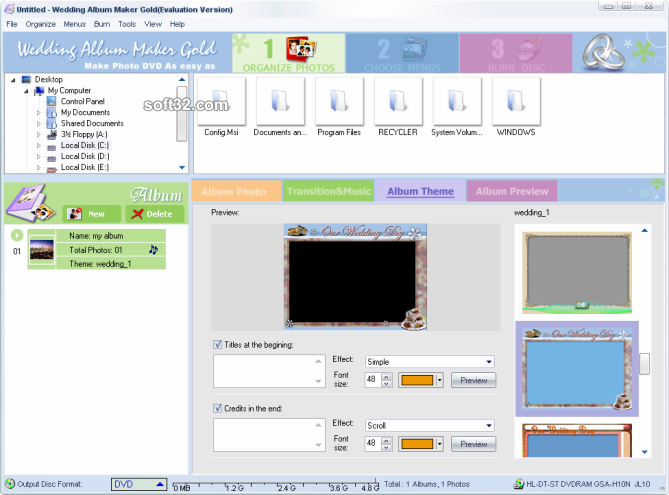Open the WINDOWS folder icon

tap(516, 101)
